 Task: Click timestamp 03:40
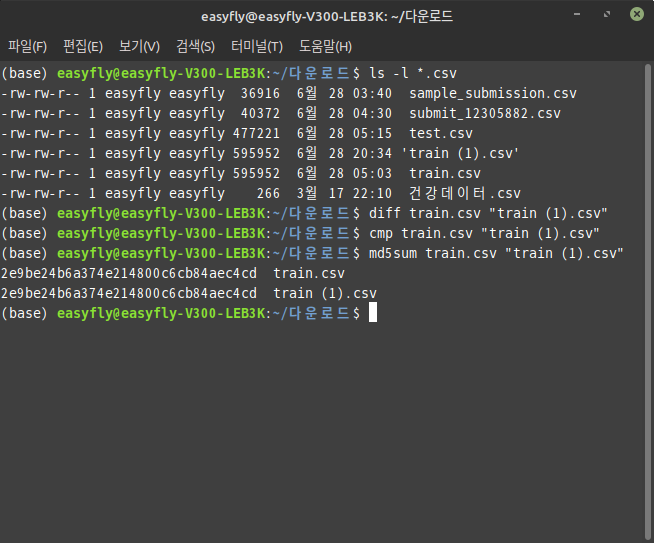tap(372, 93)
